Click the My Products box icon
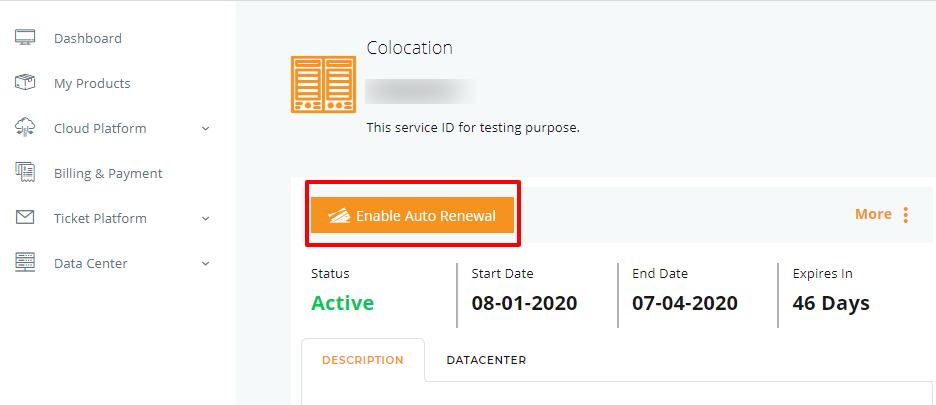936x405 pixels. pos(24,82)
